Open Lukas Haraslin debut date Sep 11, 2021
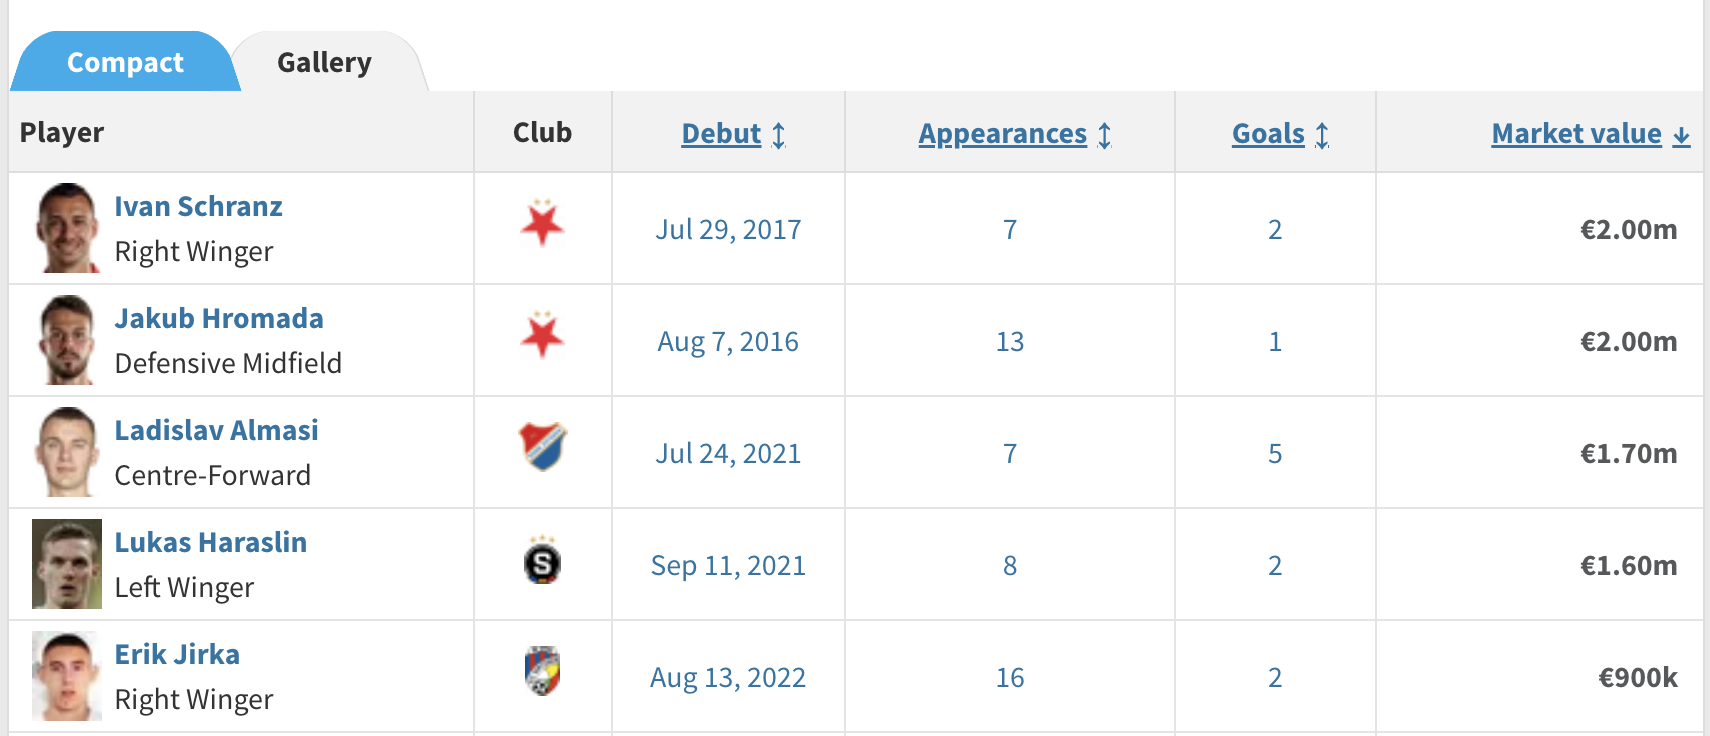 (x=728, y=566)
